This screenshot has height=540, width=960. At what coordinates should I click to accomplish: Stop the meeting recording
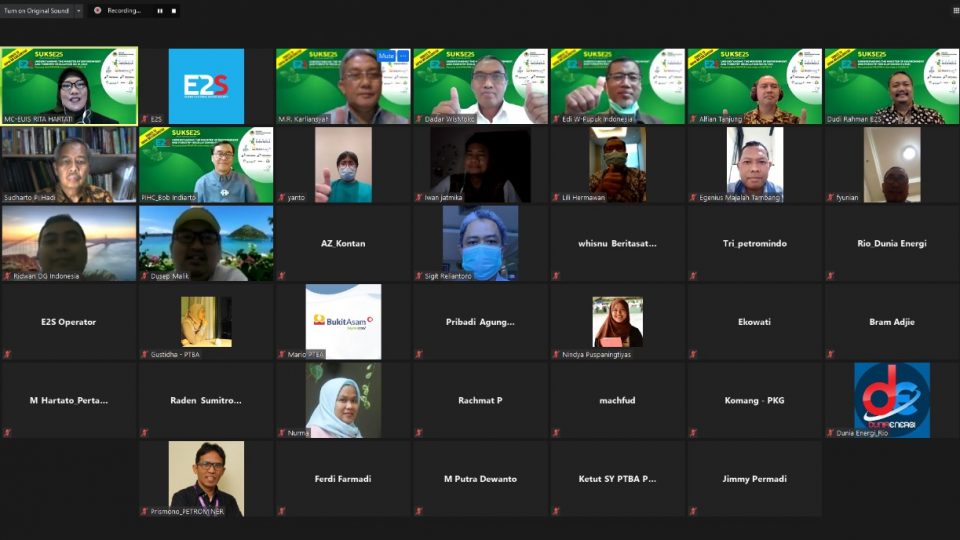(x=174, y=10)
